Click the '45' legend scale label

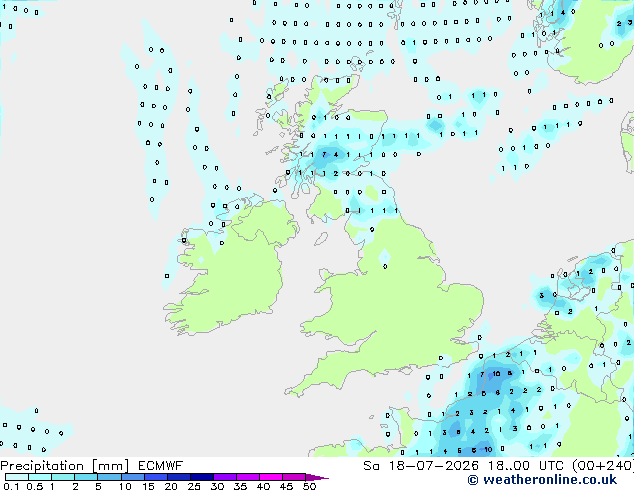click(x=286, y=486)
